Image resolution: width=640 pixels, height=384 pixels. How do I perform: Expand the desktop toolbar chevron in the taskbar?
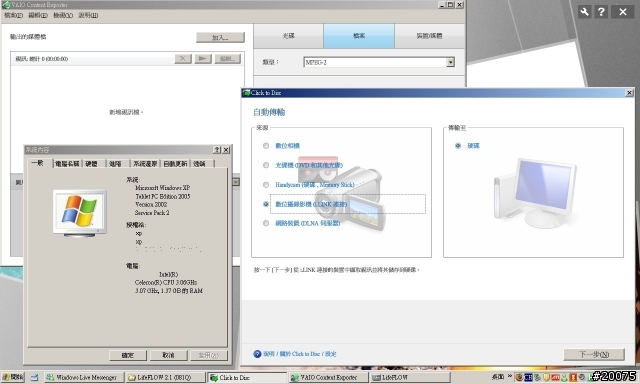pyautogui.click(x=510, y=376)
